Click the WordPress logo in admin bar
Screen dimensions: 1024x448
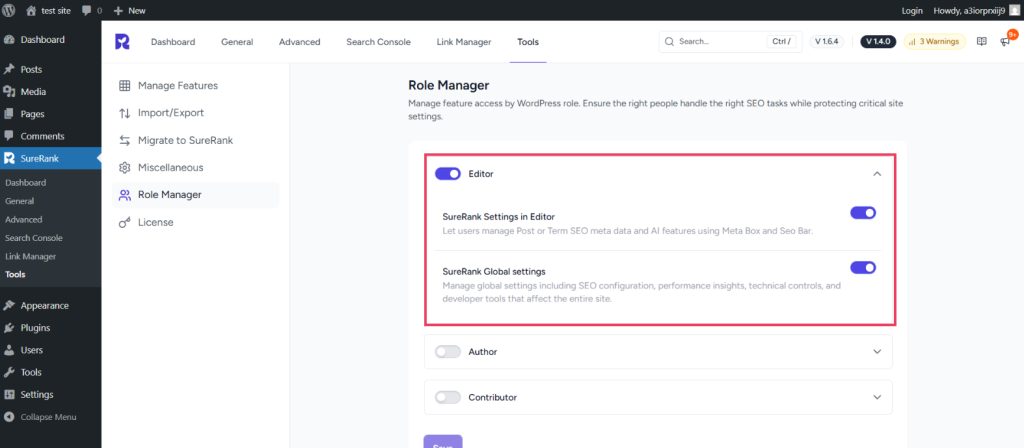click(x=8, y=10)
